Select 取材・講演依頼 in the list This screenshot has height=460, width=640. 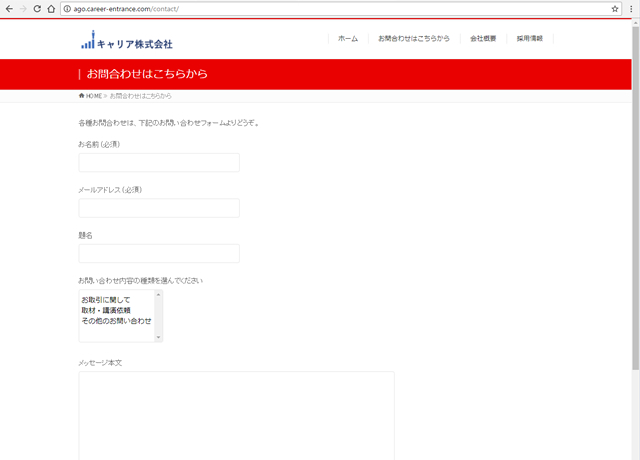pyautogui.click(x=106, y=311)
